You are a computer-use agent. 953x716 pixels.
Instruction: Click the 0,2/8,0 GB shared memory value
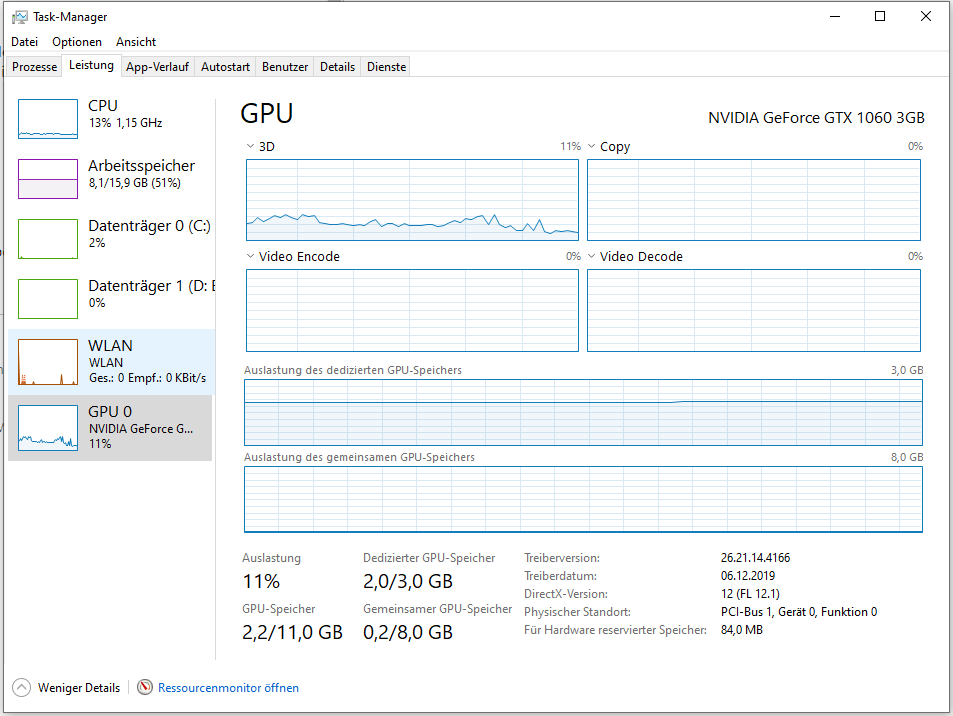[408, 633]
